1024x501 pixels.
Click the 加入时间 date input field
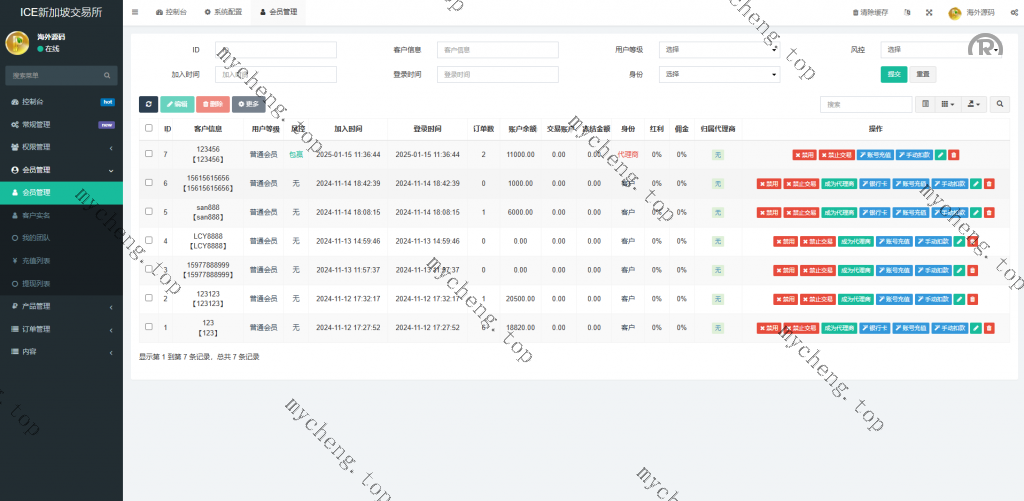point(276,74)
